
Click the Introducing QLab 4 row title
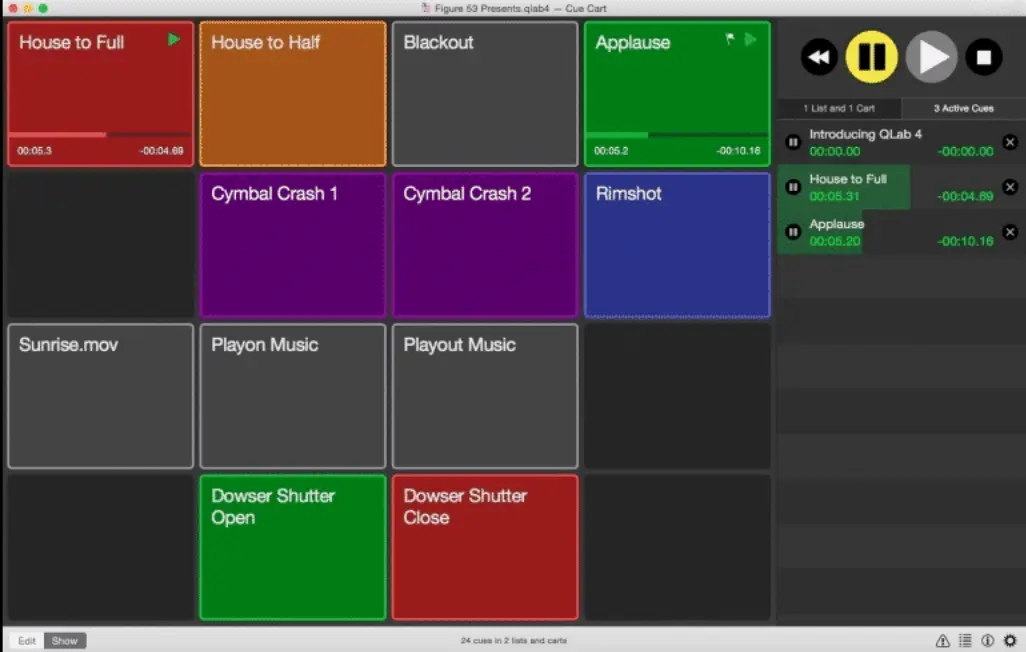pos(865,134)
